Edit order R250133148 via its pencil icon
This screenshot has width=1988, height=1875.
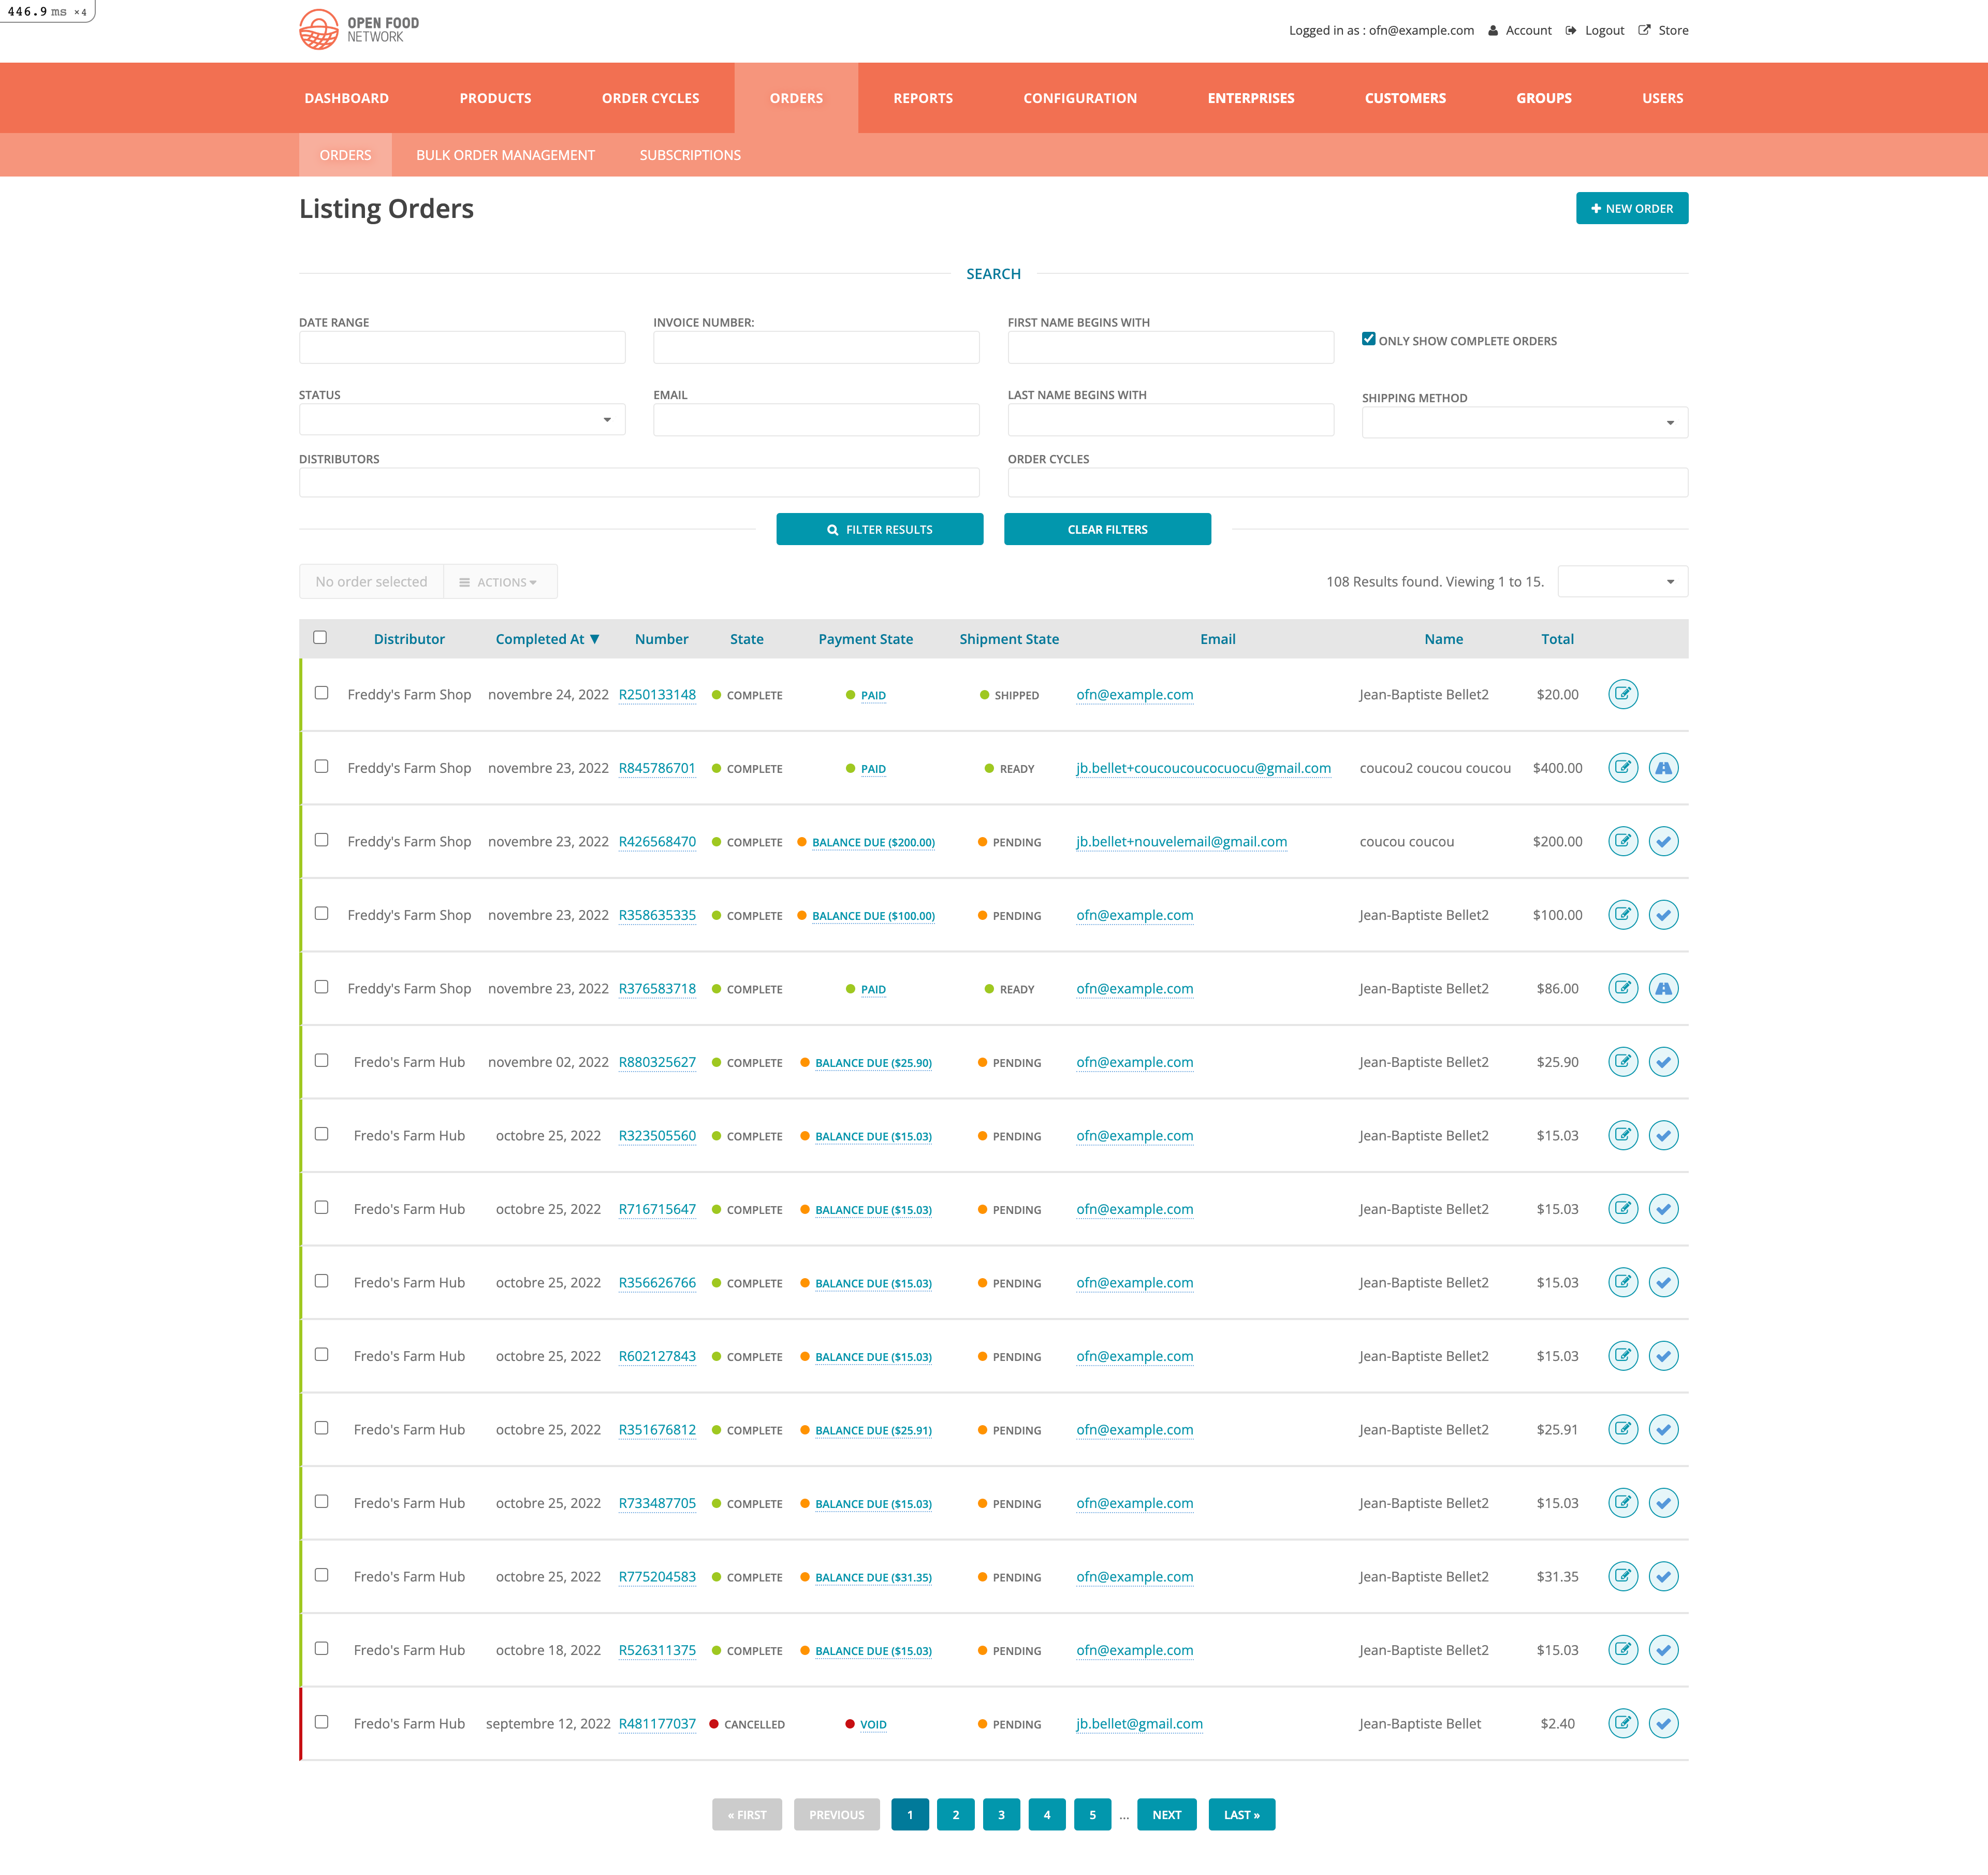[x=1623, y=694]
